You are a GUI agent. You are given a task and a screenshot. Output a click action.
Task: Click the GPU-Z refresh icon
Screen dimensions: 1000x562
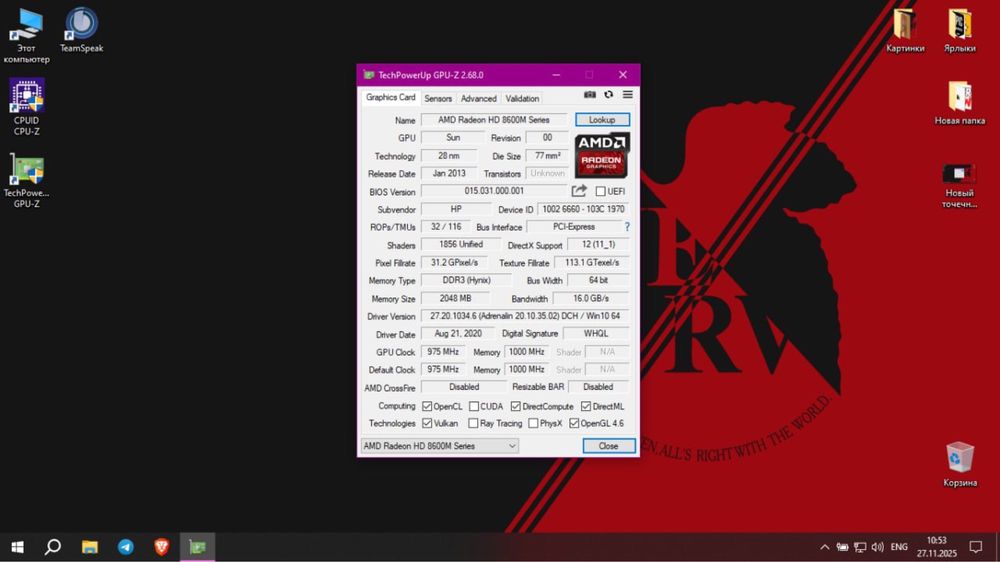click(608, 94)
